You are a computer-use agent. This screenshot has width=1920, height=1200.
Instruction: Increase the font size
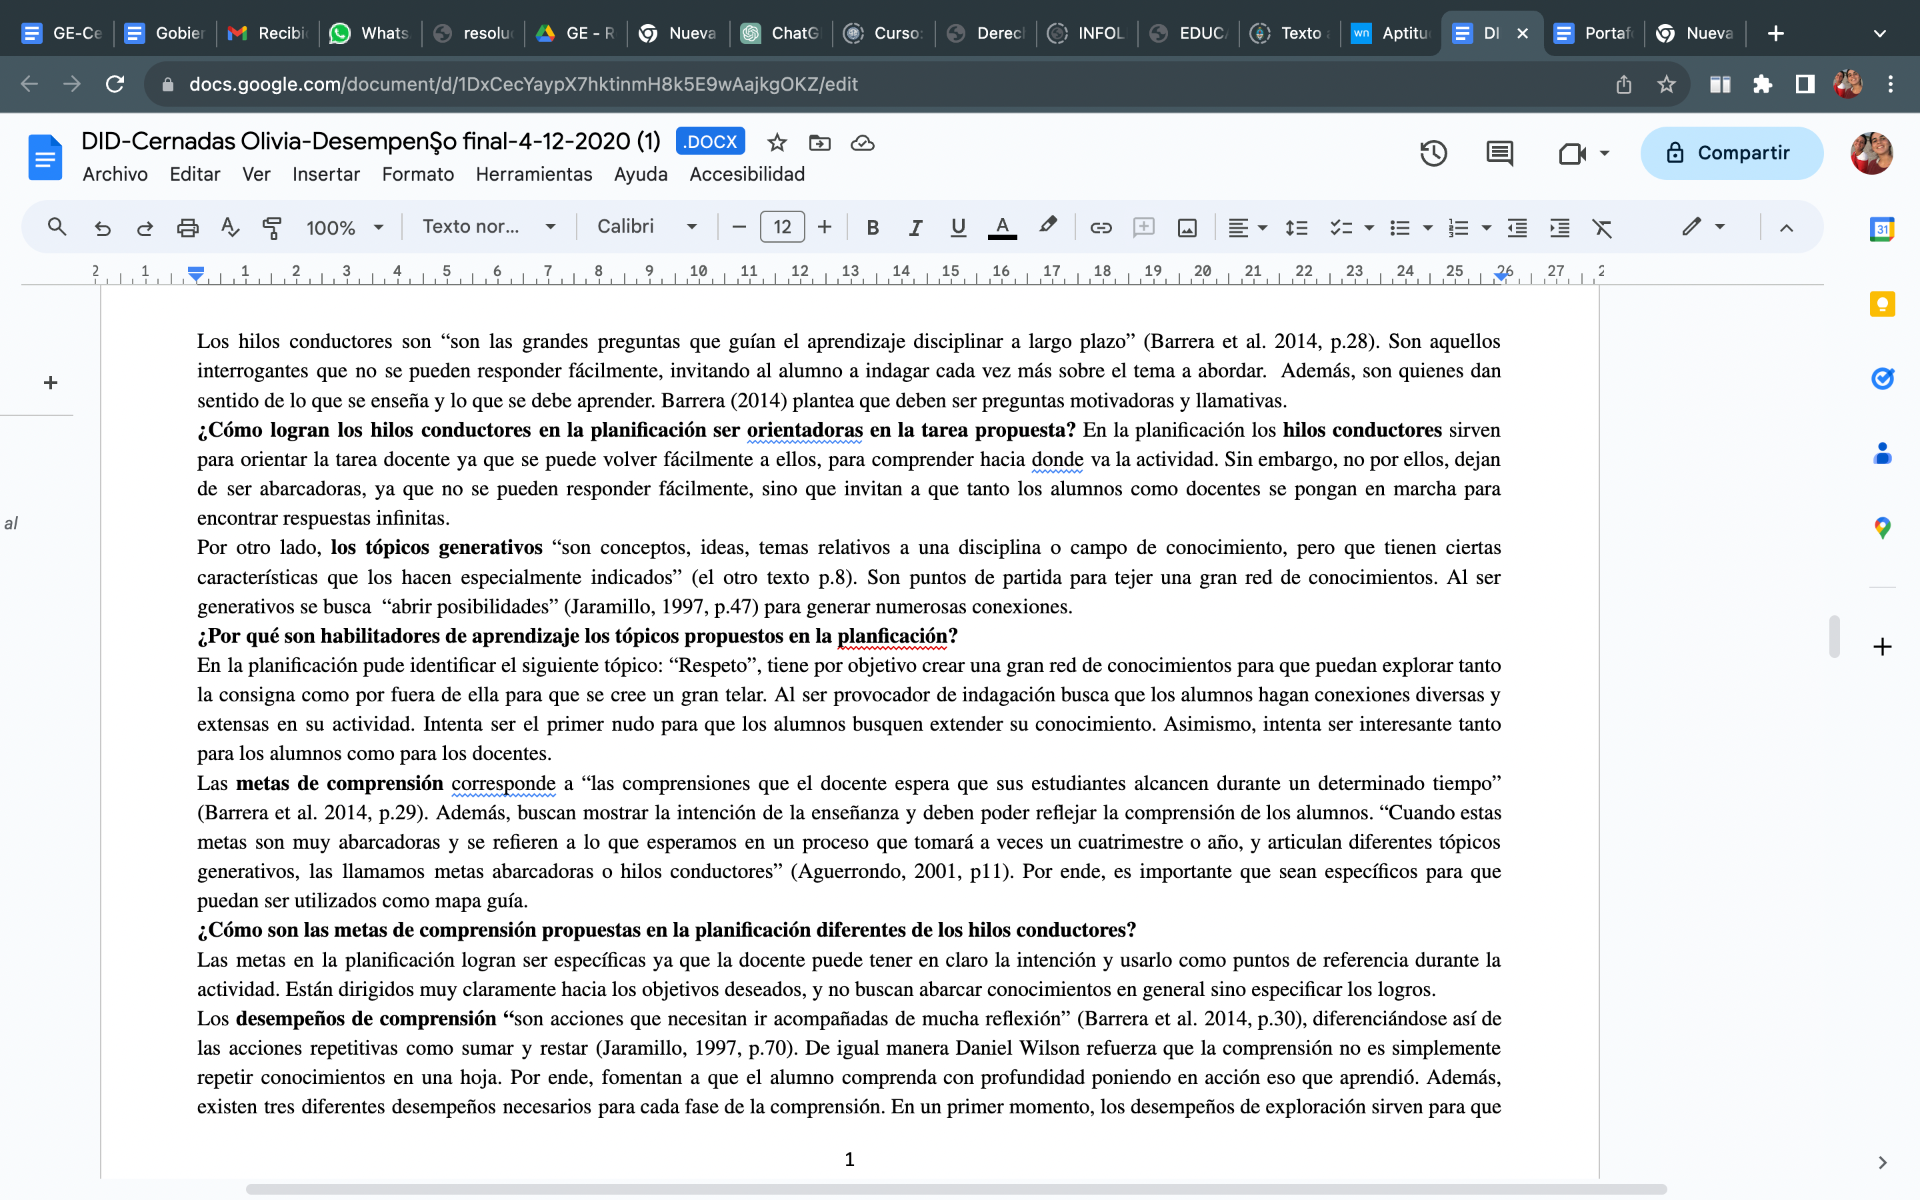click(x=824, y=227)
